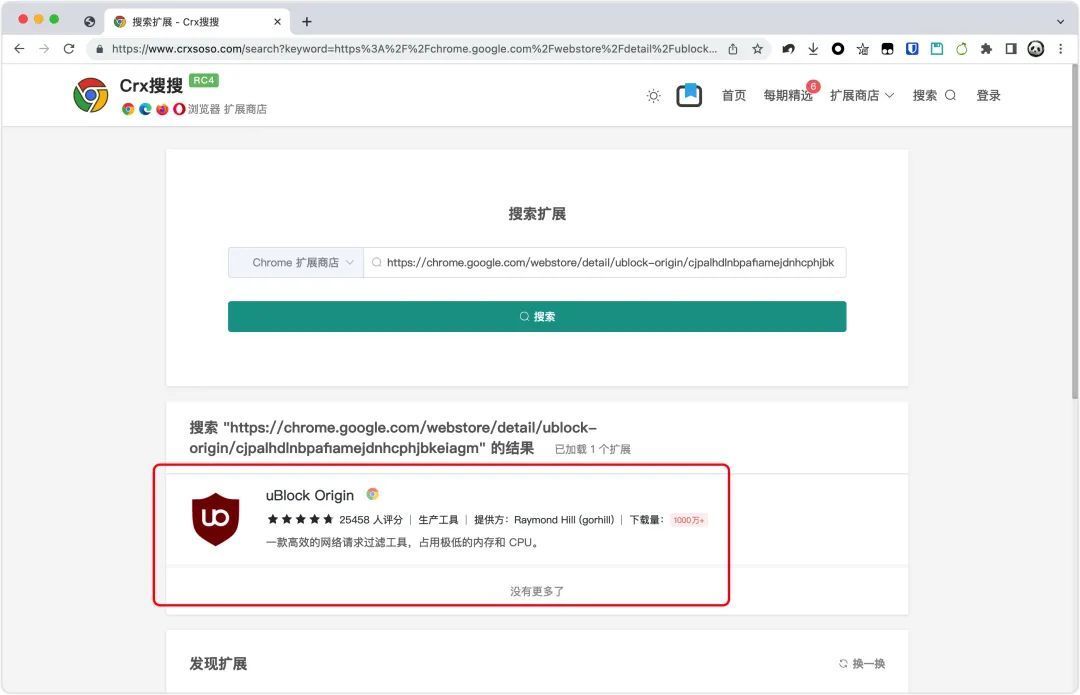Click the 生产工具 category label

click(438, 520)
